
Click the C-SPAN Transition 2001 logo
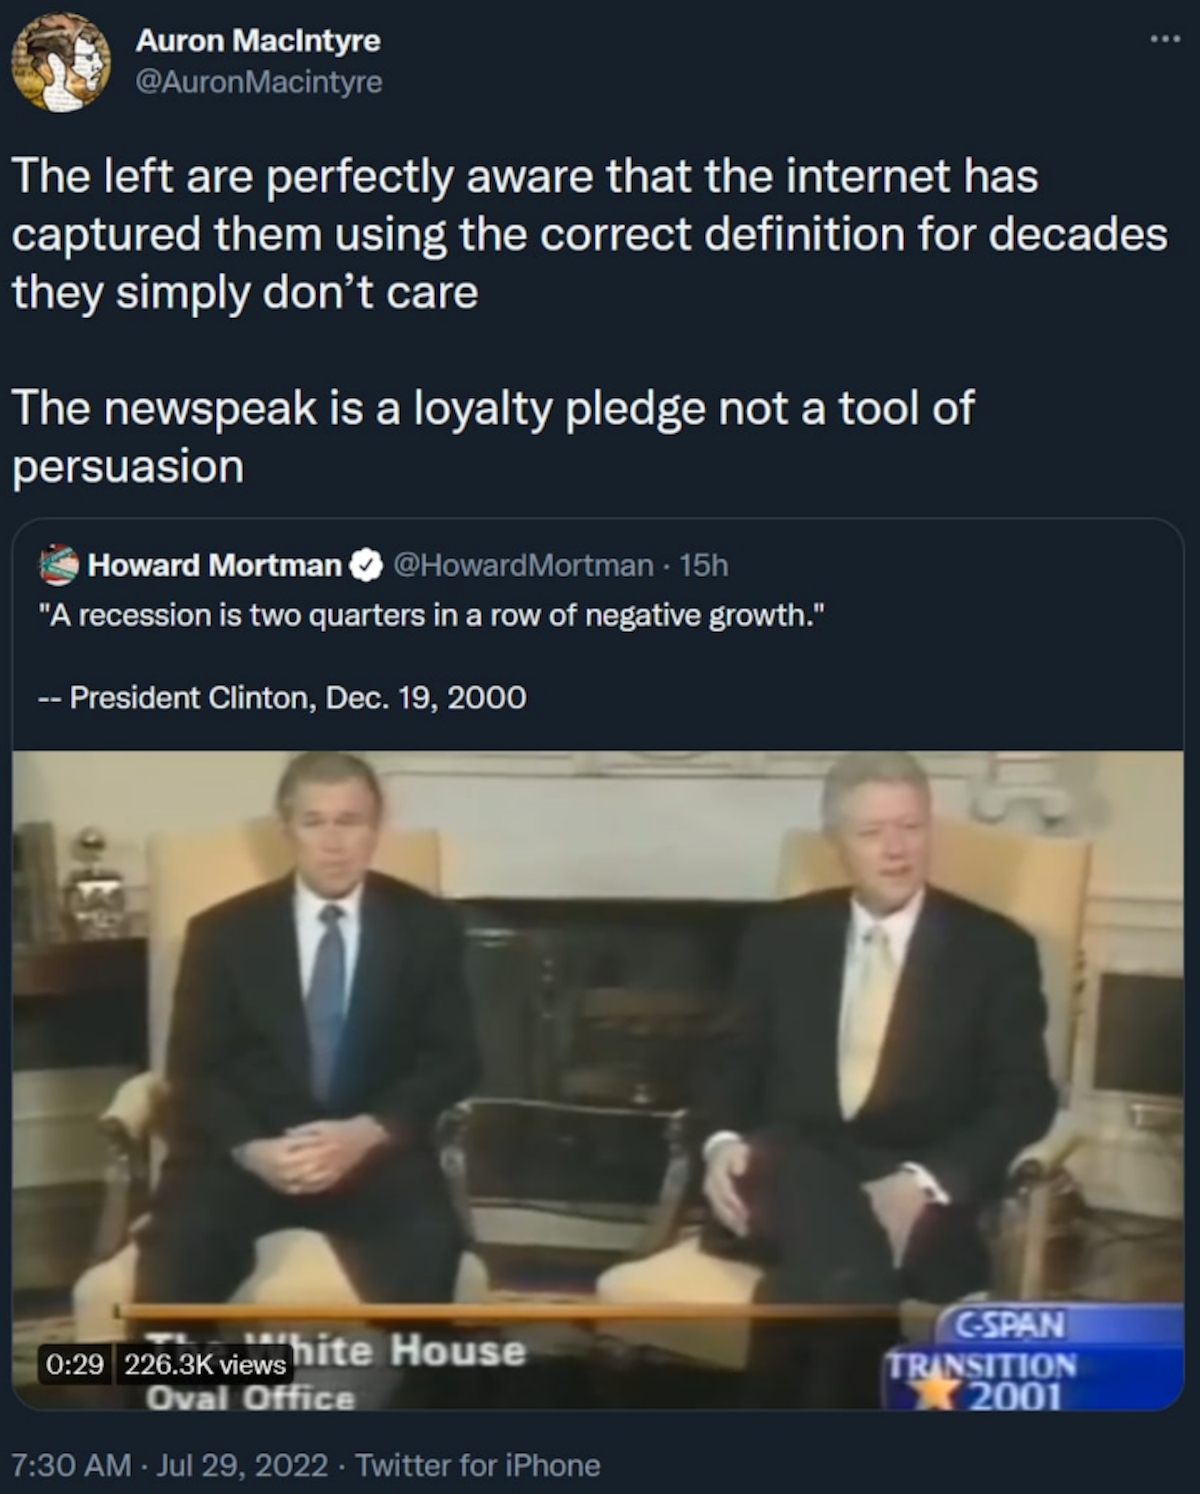tap(1010, 1358)
